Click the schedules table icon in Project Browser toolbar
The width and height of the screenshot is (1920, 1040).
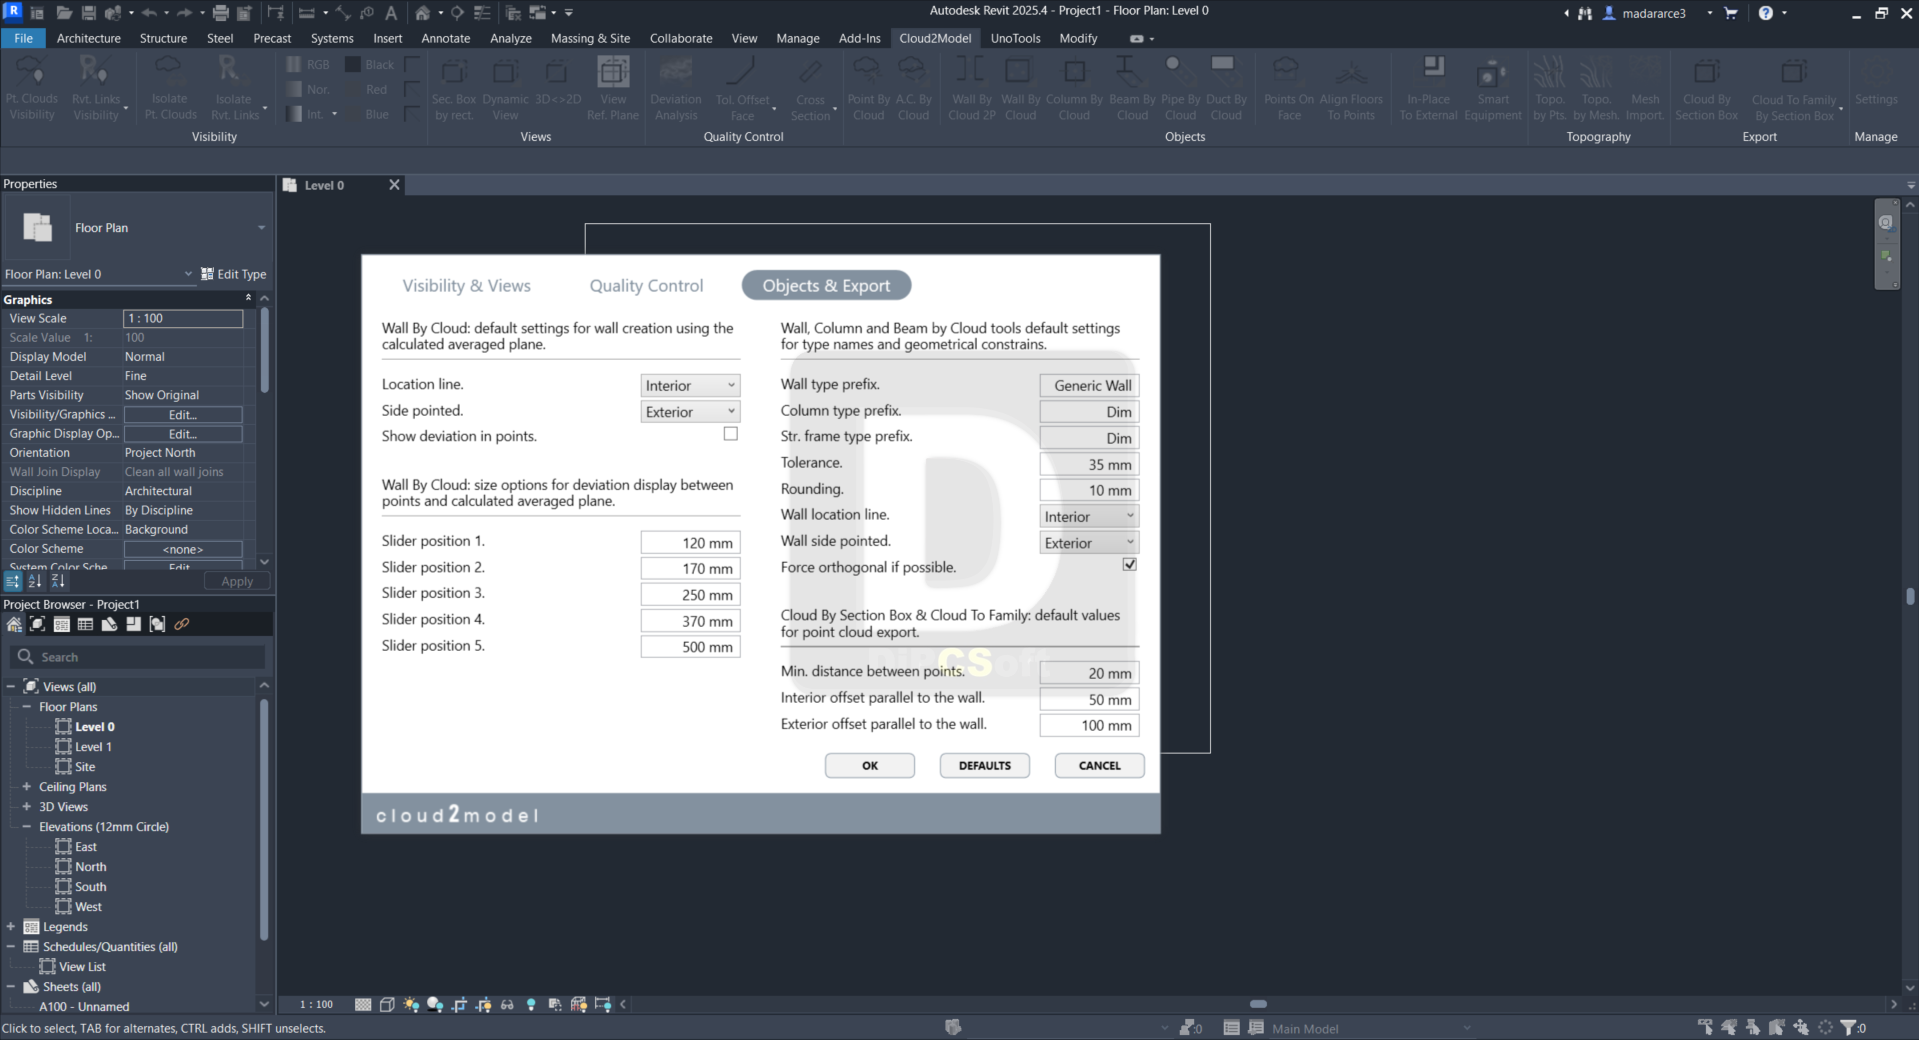[85, 624]
